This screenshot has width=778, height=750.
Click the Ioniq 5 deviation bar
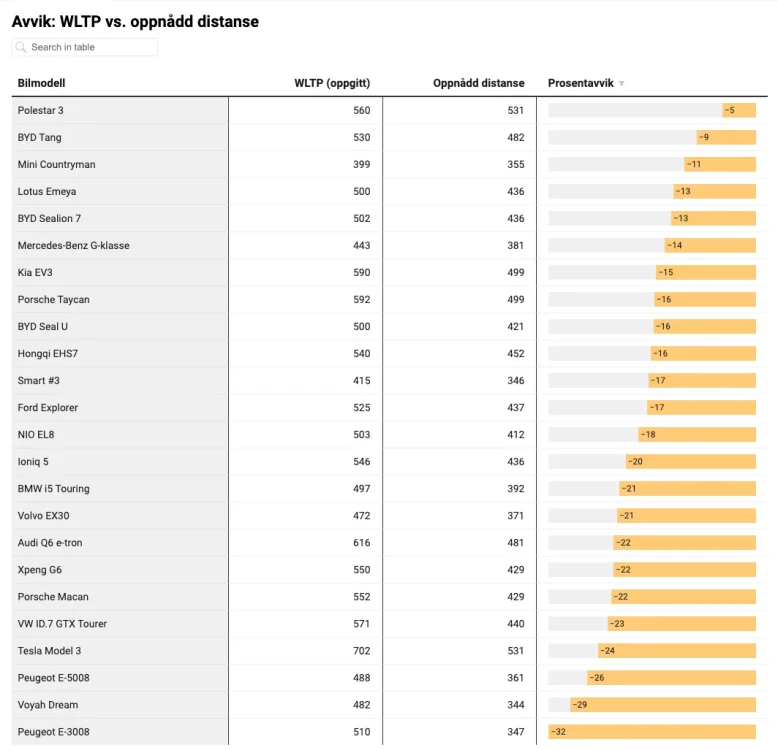[x=691, y=462]
